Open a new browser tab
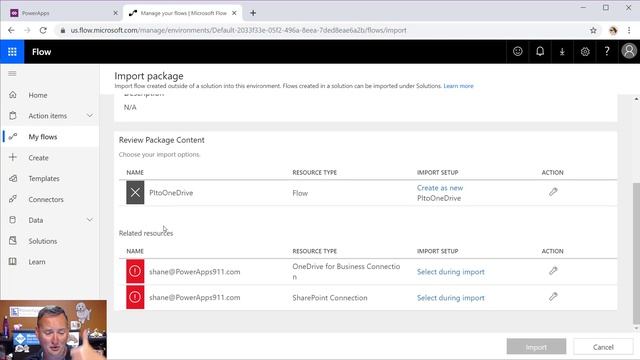The height and width of the screenshot is (360, 640). click(253, 13)
